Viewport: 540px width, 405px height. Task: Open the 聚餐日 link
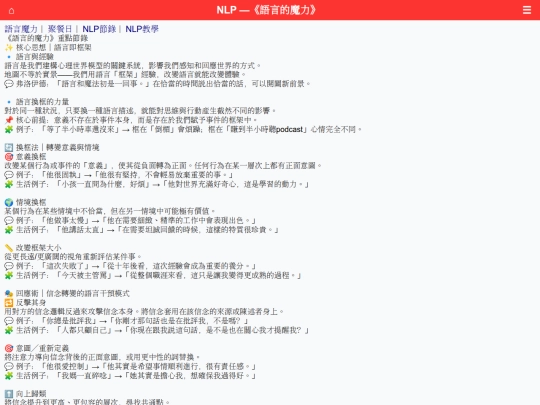pyautogui.click(x=60, y=29)
